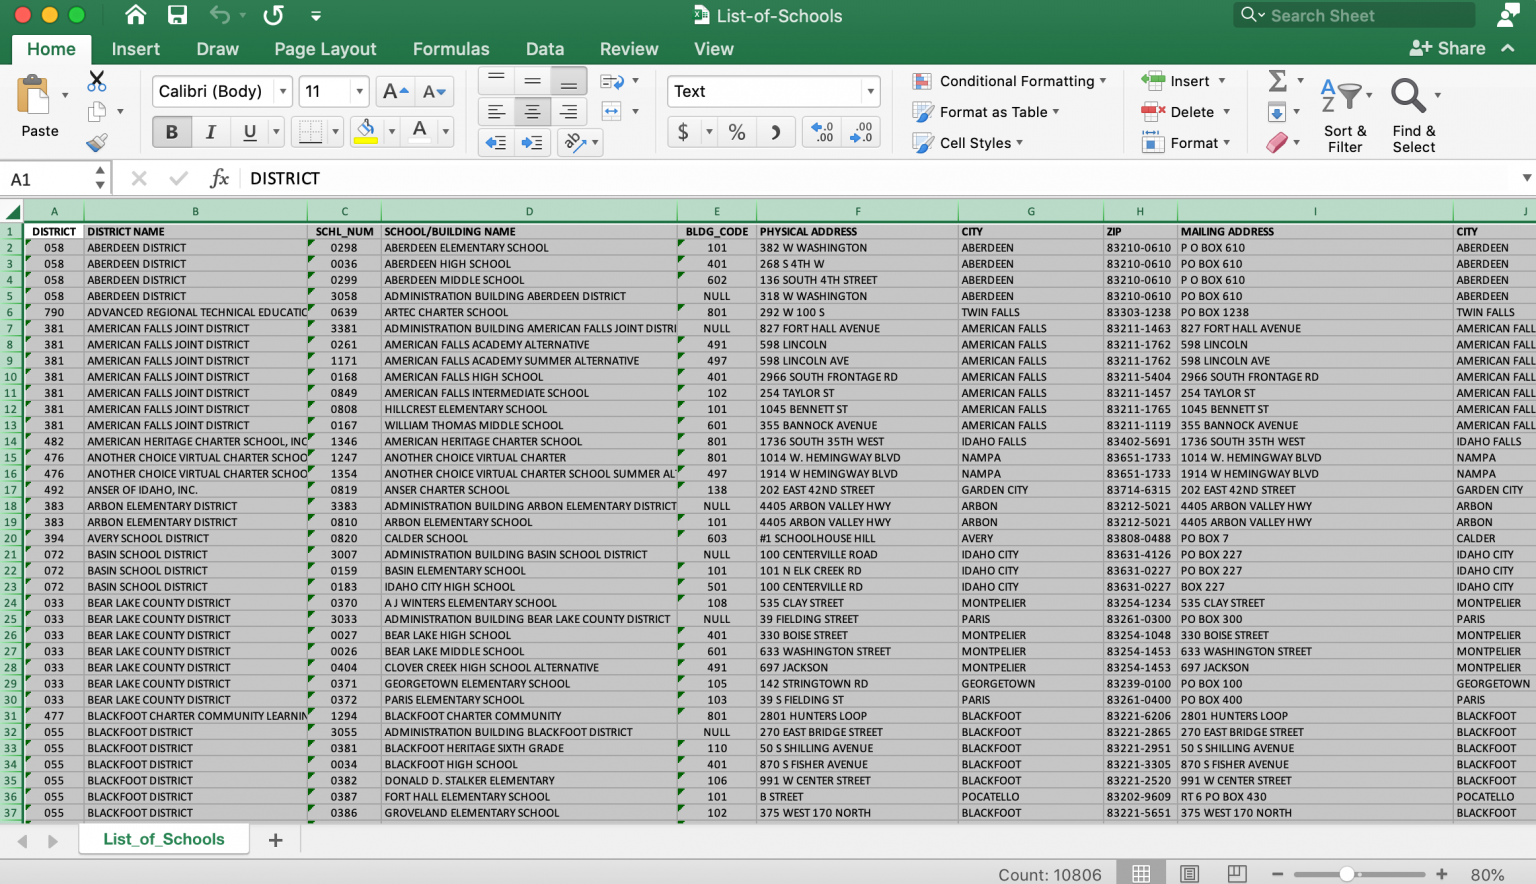Add a new sheet with the plus button
The height and width of the screenshot is (884, 1536).
tap(275, 839)
